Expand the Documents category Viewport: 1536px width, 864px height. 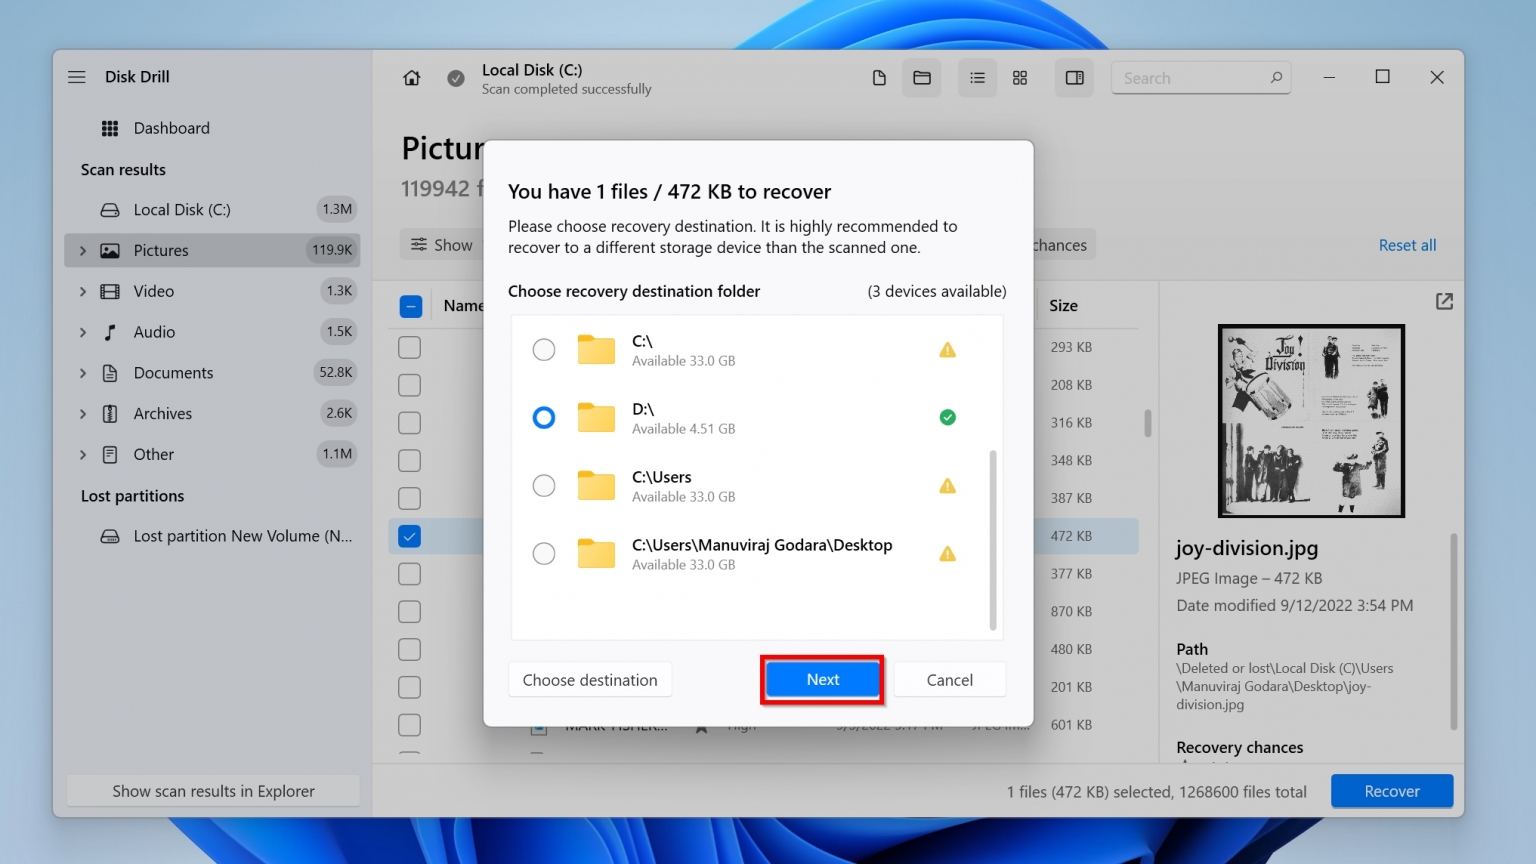tap(83, 372)
